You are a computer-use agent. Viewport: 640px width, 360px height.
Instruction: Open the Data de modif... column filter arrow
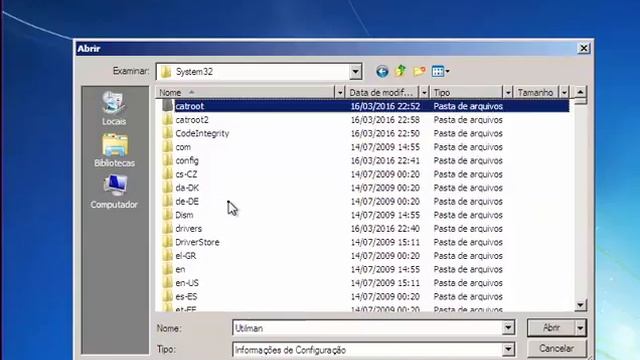424,93
